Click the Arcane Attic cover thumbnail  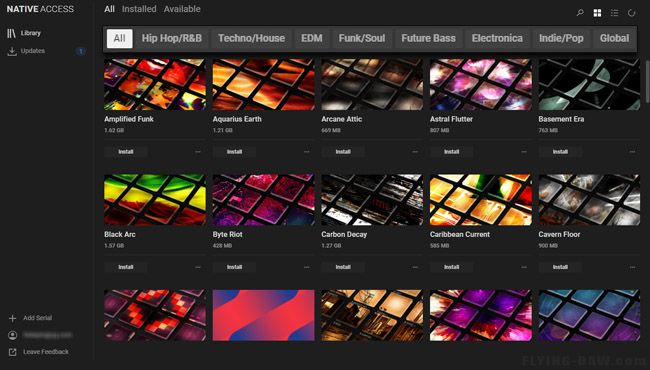pyautogui.click(x=372, y=84)
